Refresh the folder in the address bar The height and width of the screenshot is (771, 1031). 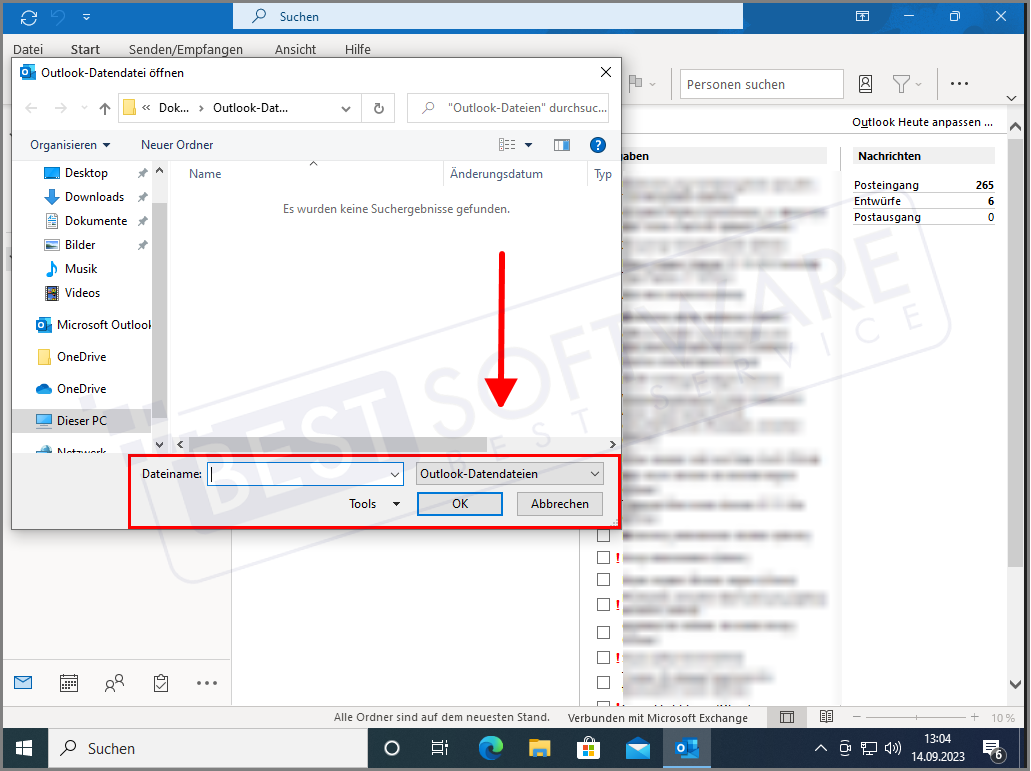click(x=378, y=108)
